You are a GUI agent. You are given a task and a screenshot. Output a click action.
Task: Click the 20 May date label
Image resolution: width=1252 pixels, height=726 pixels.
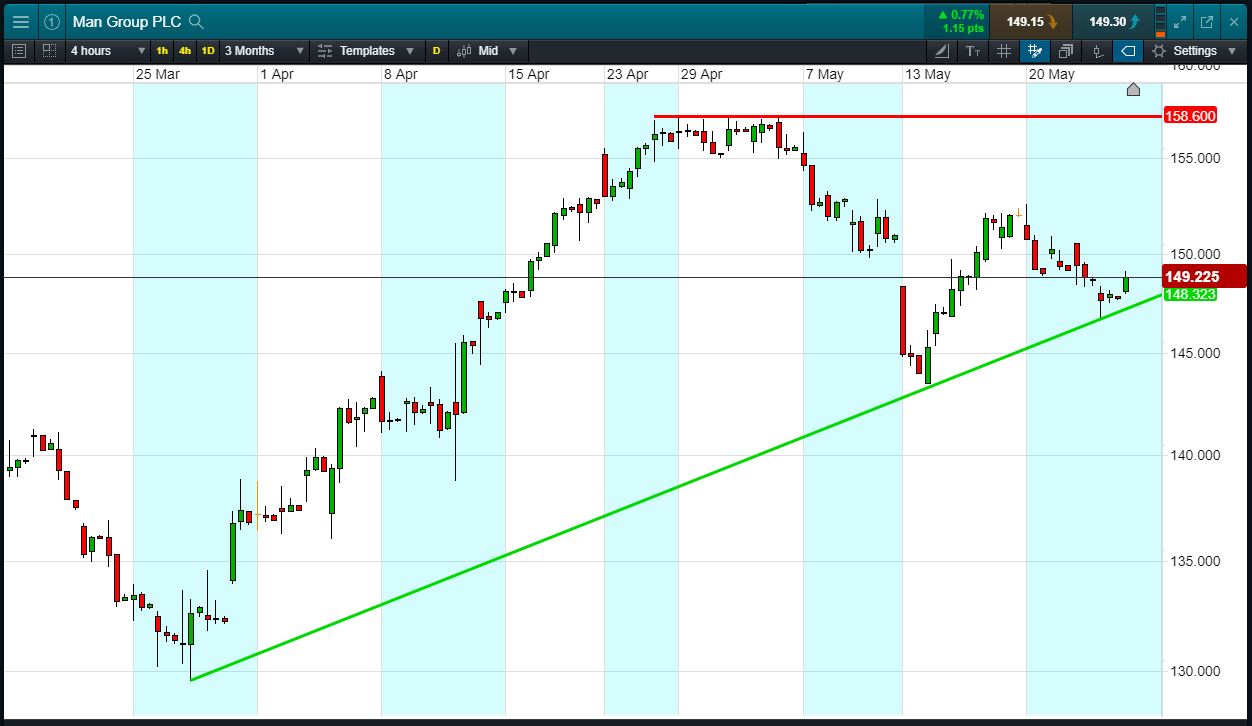1051,74
